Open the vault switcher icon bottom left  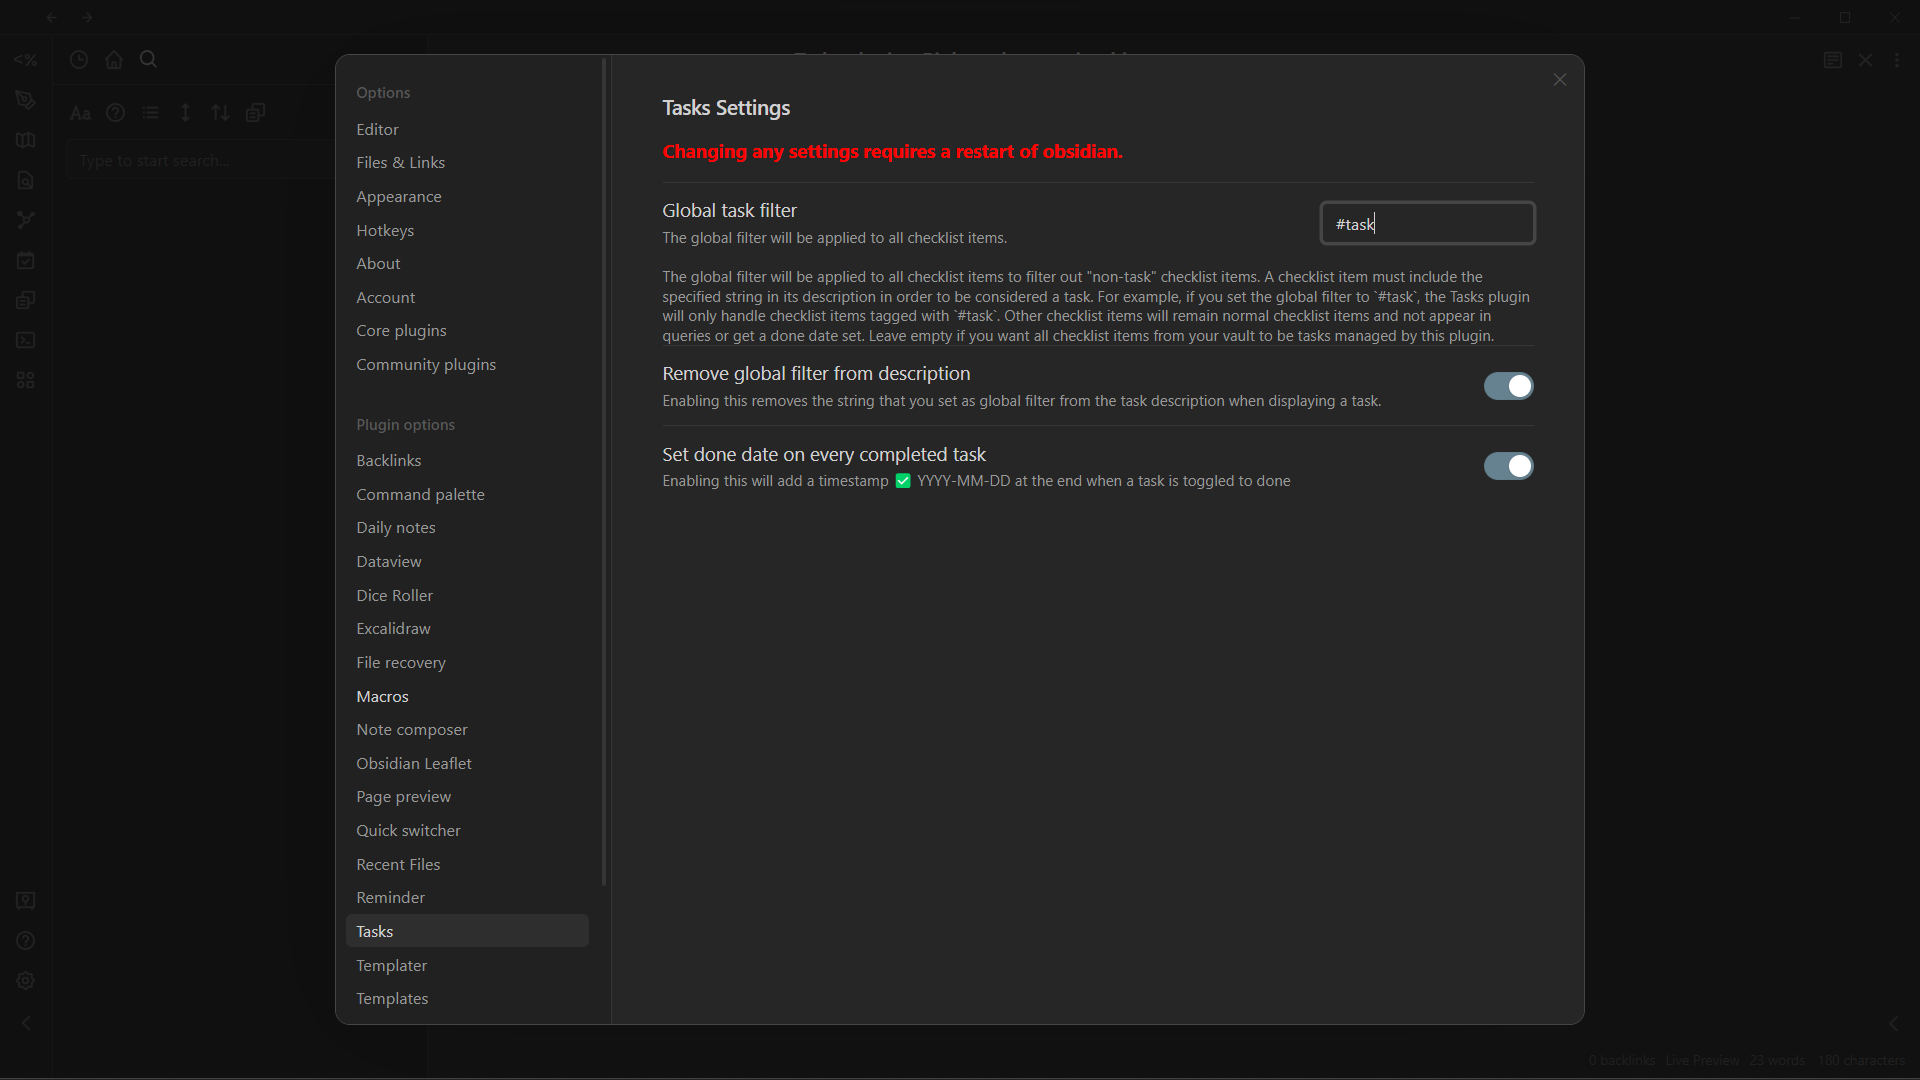coord(25,901)
